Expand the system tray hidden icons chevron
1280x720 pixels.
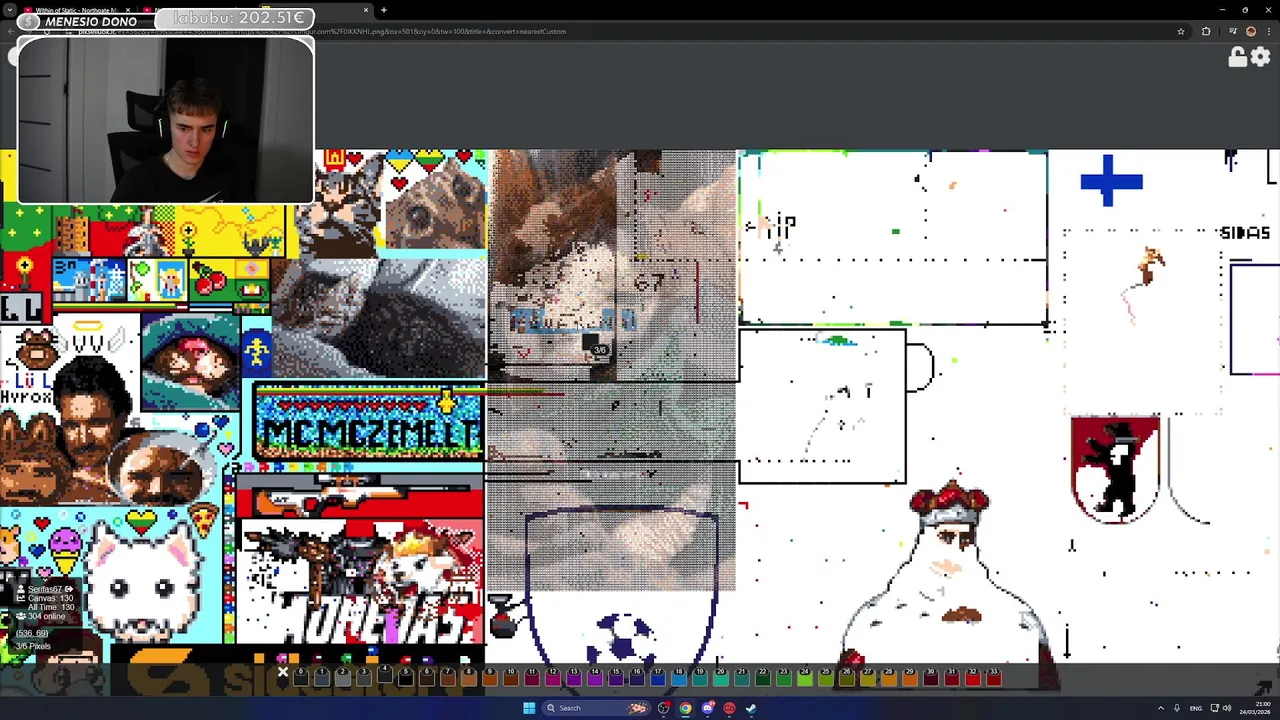click(1161, 708)
